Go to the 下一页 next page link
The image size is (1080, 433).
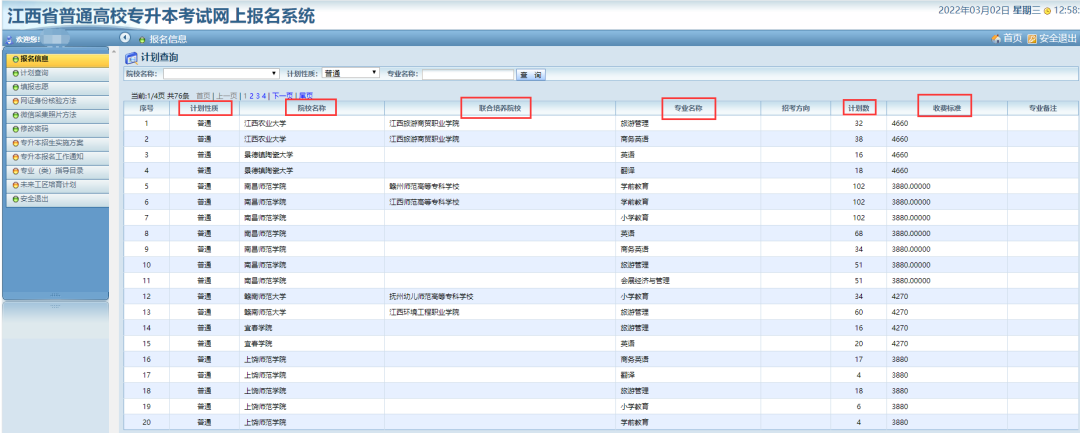[283, 95]
